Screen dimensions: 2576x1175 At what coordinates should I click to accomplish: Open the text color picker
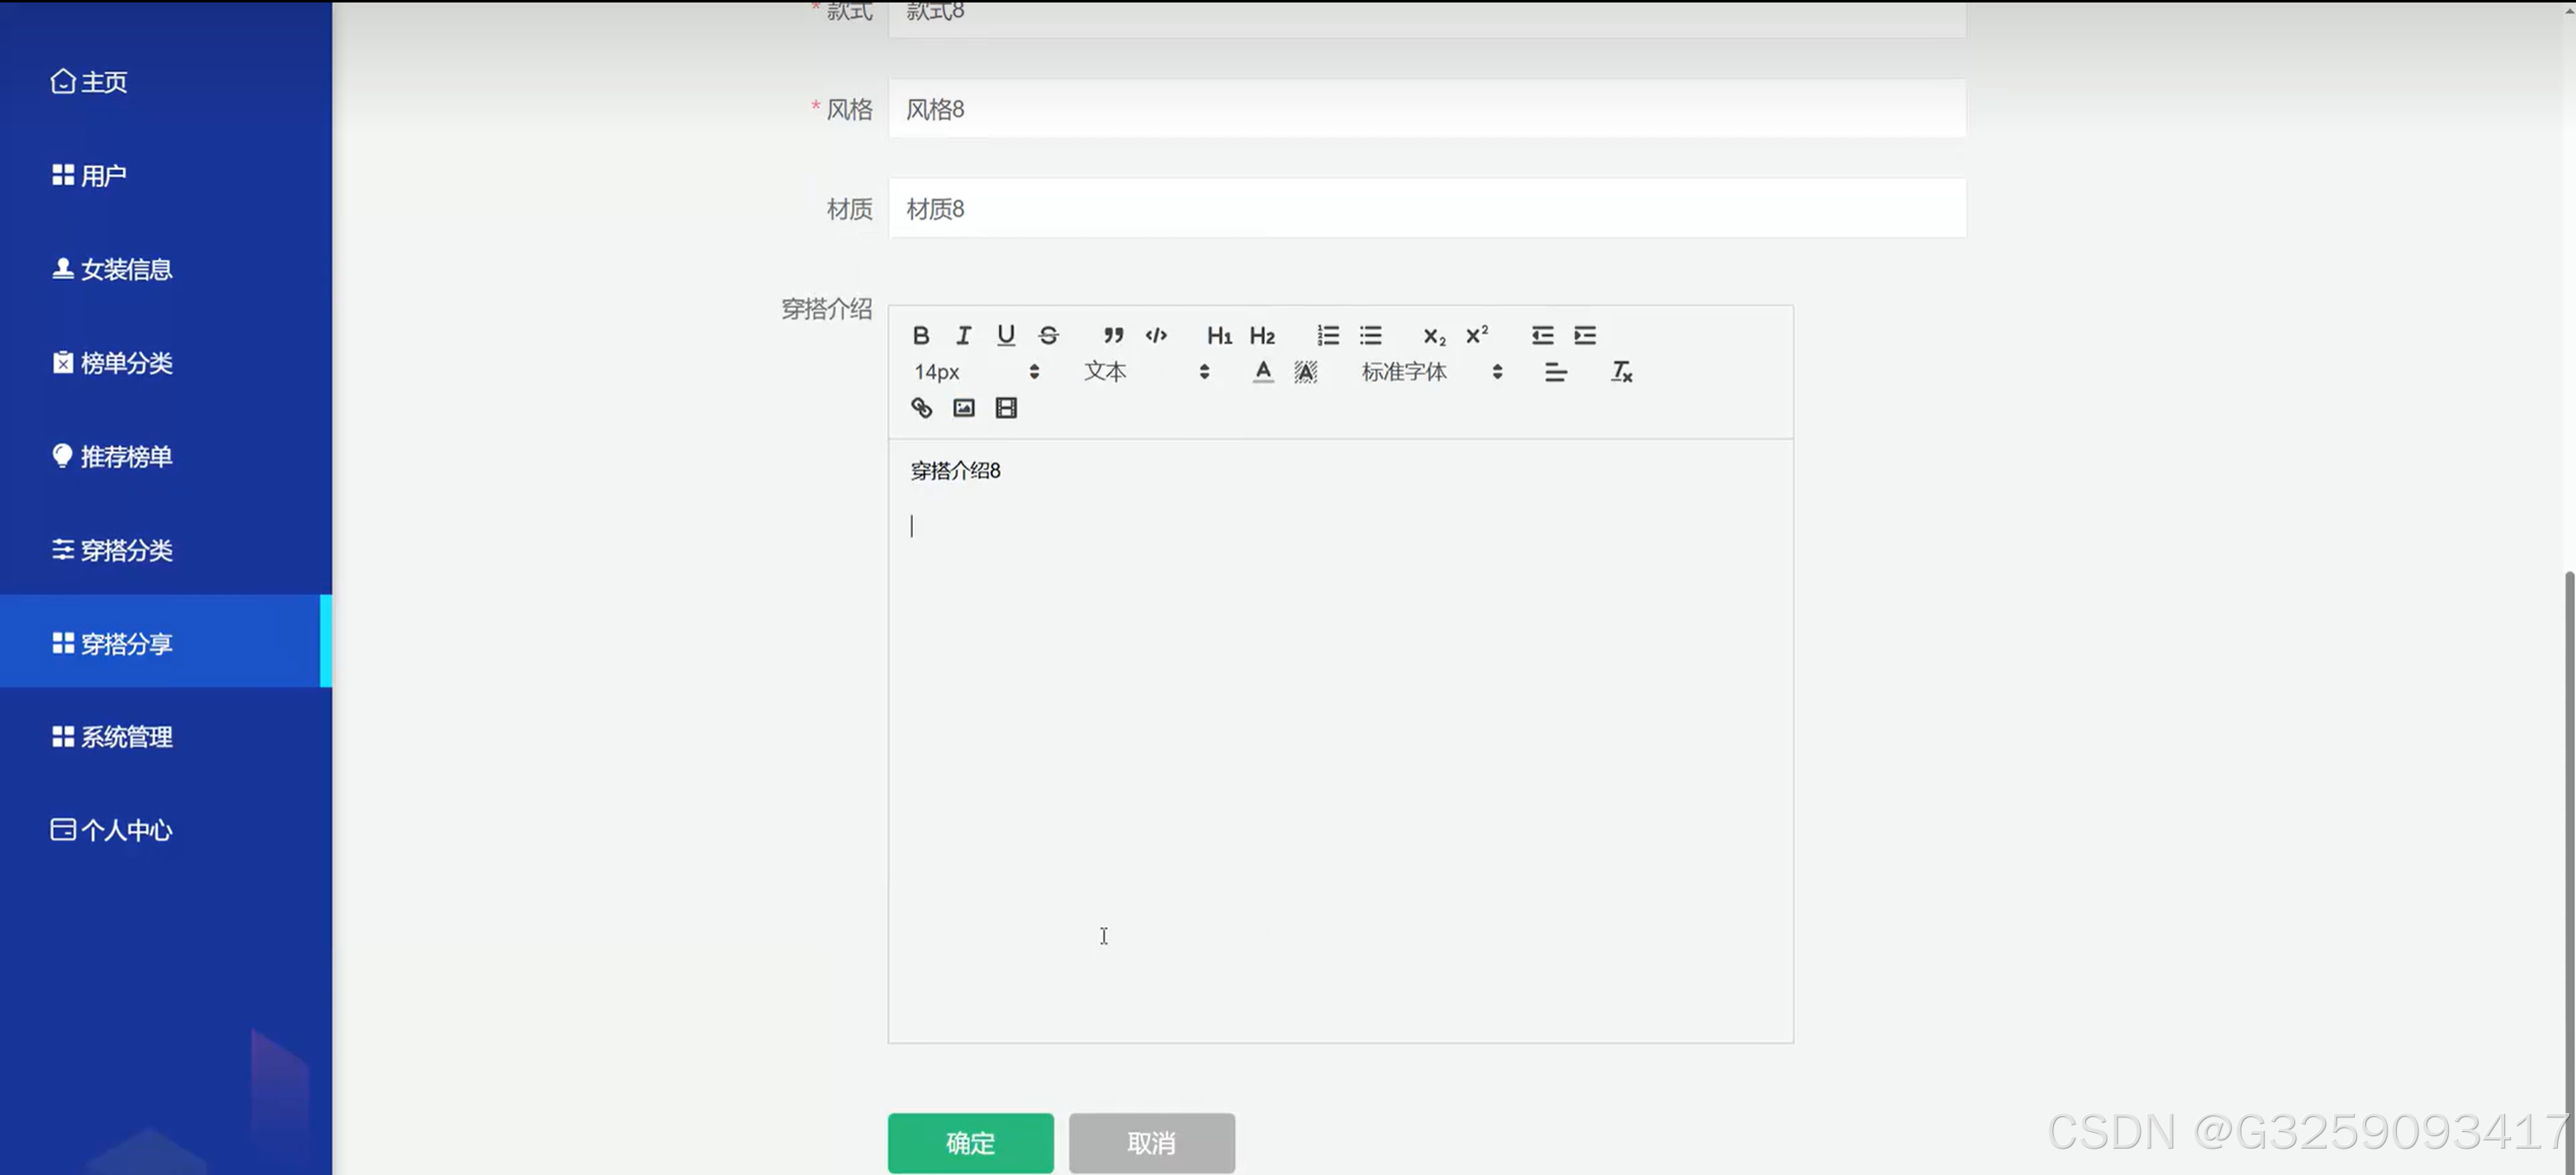coord(1263,372)
